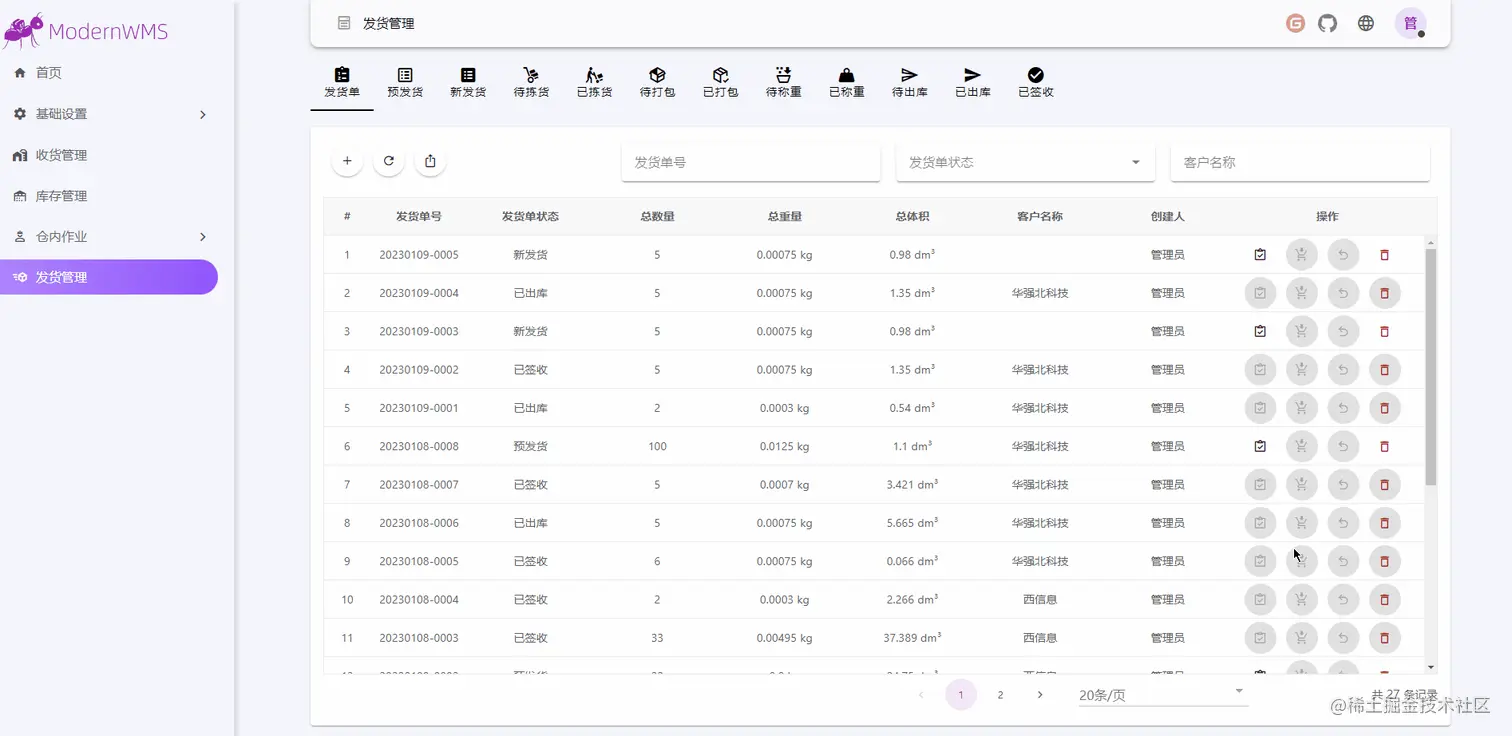This screenshot has height=736, width=1512.
Task: Click the table scrollbar down arrow
Action: point(1431,667)
